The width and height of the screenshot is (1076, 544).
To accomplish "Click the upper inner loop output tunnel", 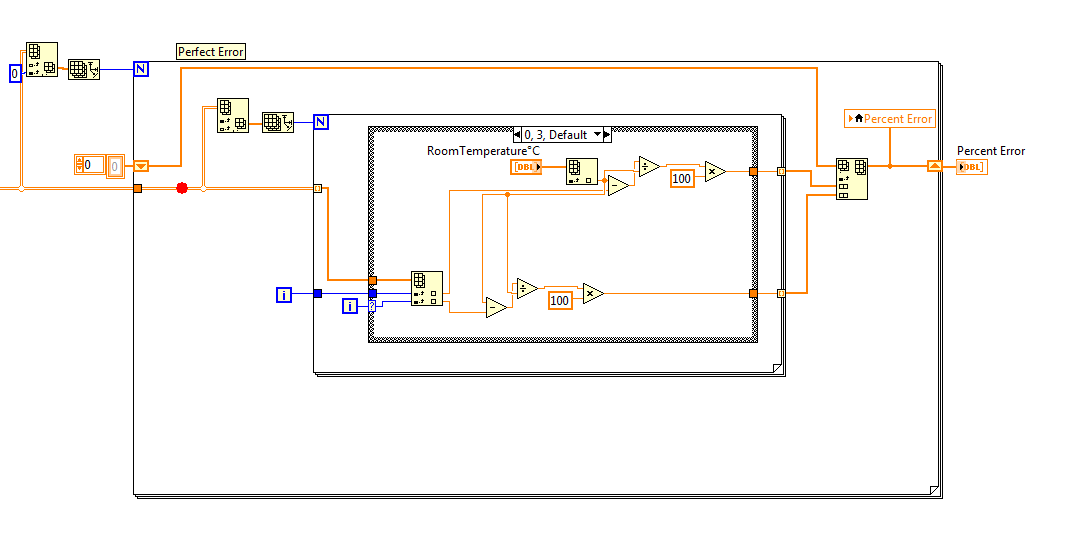I will coord(781,172).
